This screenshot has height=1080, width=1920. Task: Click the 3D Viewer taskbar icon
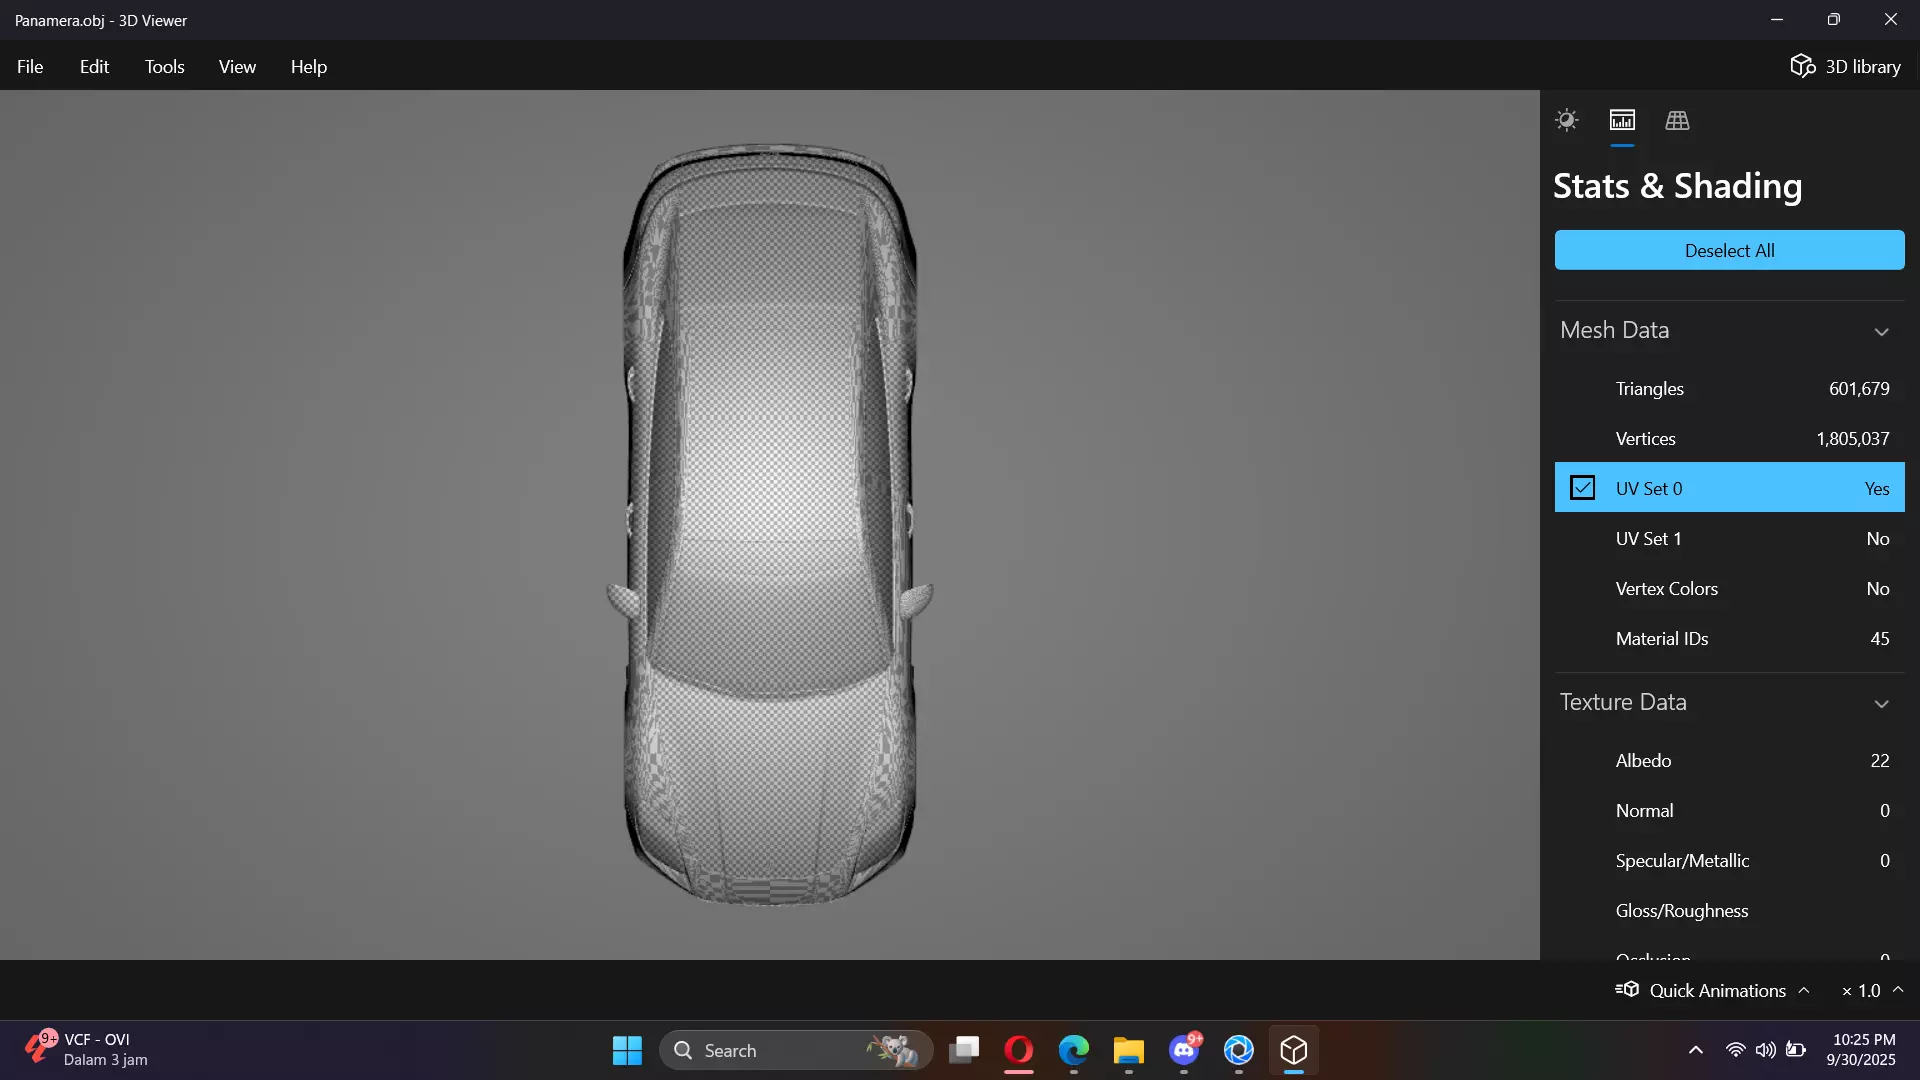[1294, 1050]
